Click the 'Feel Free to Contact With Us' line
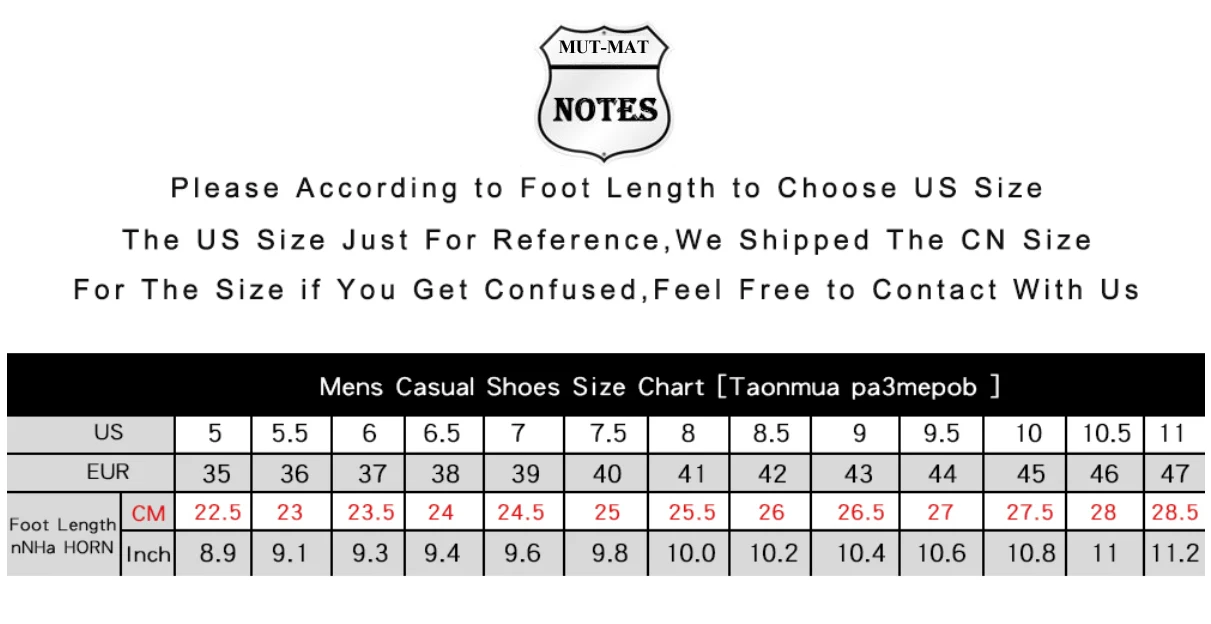Screen dimensions: 1211x624 tap(607, 290)
